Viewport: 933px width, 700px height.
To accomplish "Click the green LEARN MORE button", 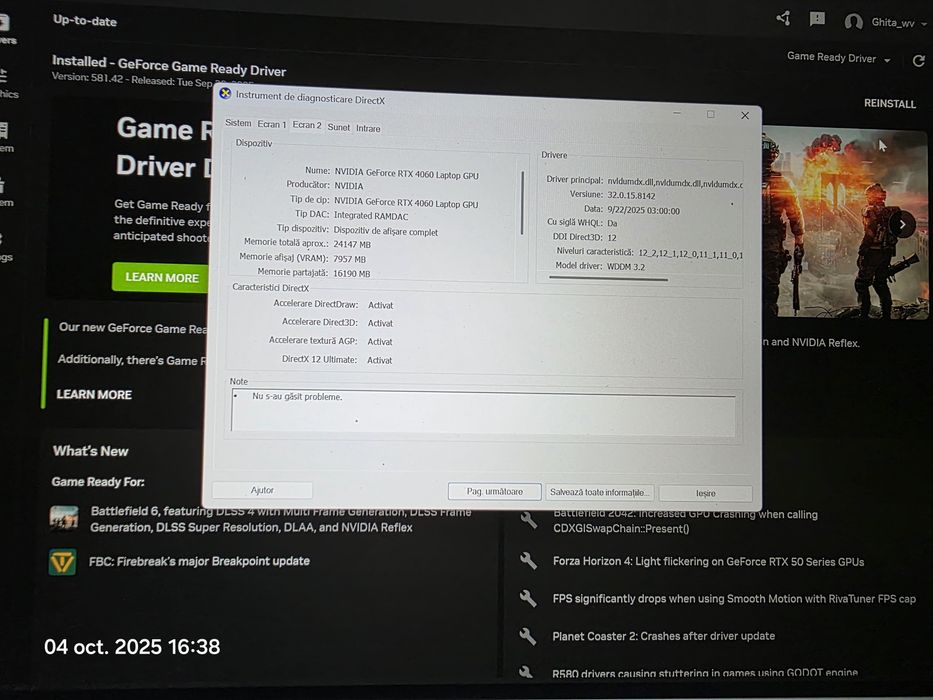I will (x=161, y=277).
